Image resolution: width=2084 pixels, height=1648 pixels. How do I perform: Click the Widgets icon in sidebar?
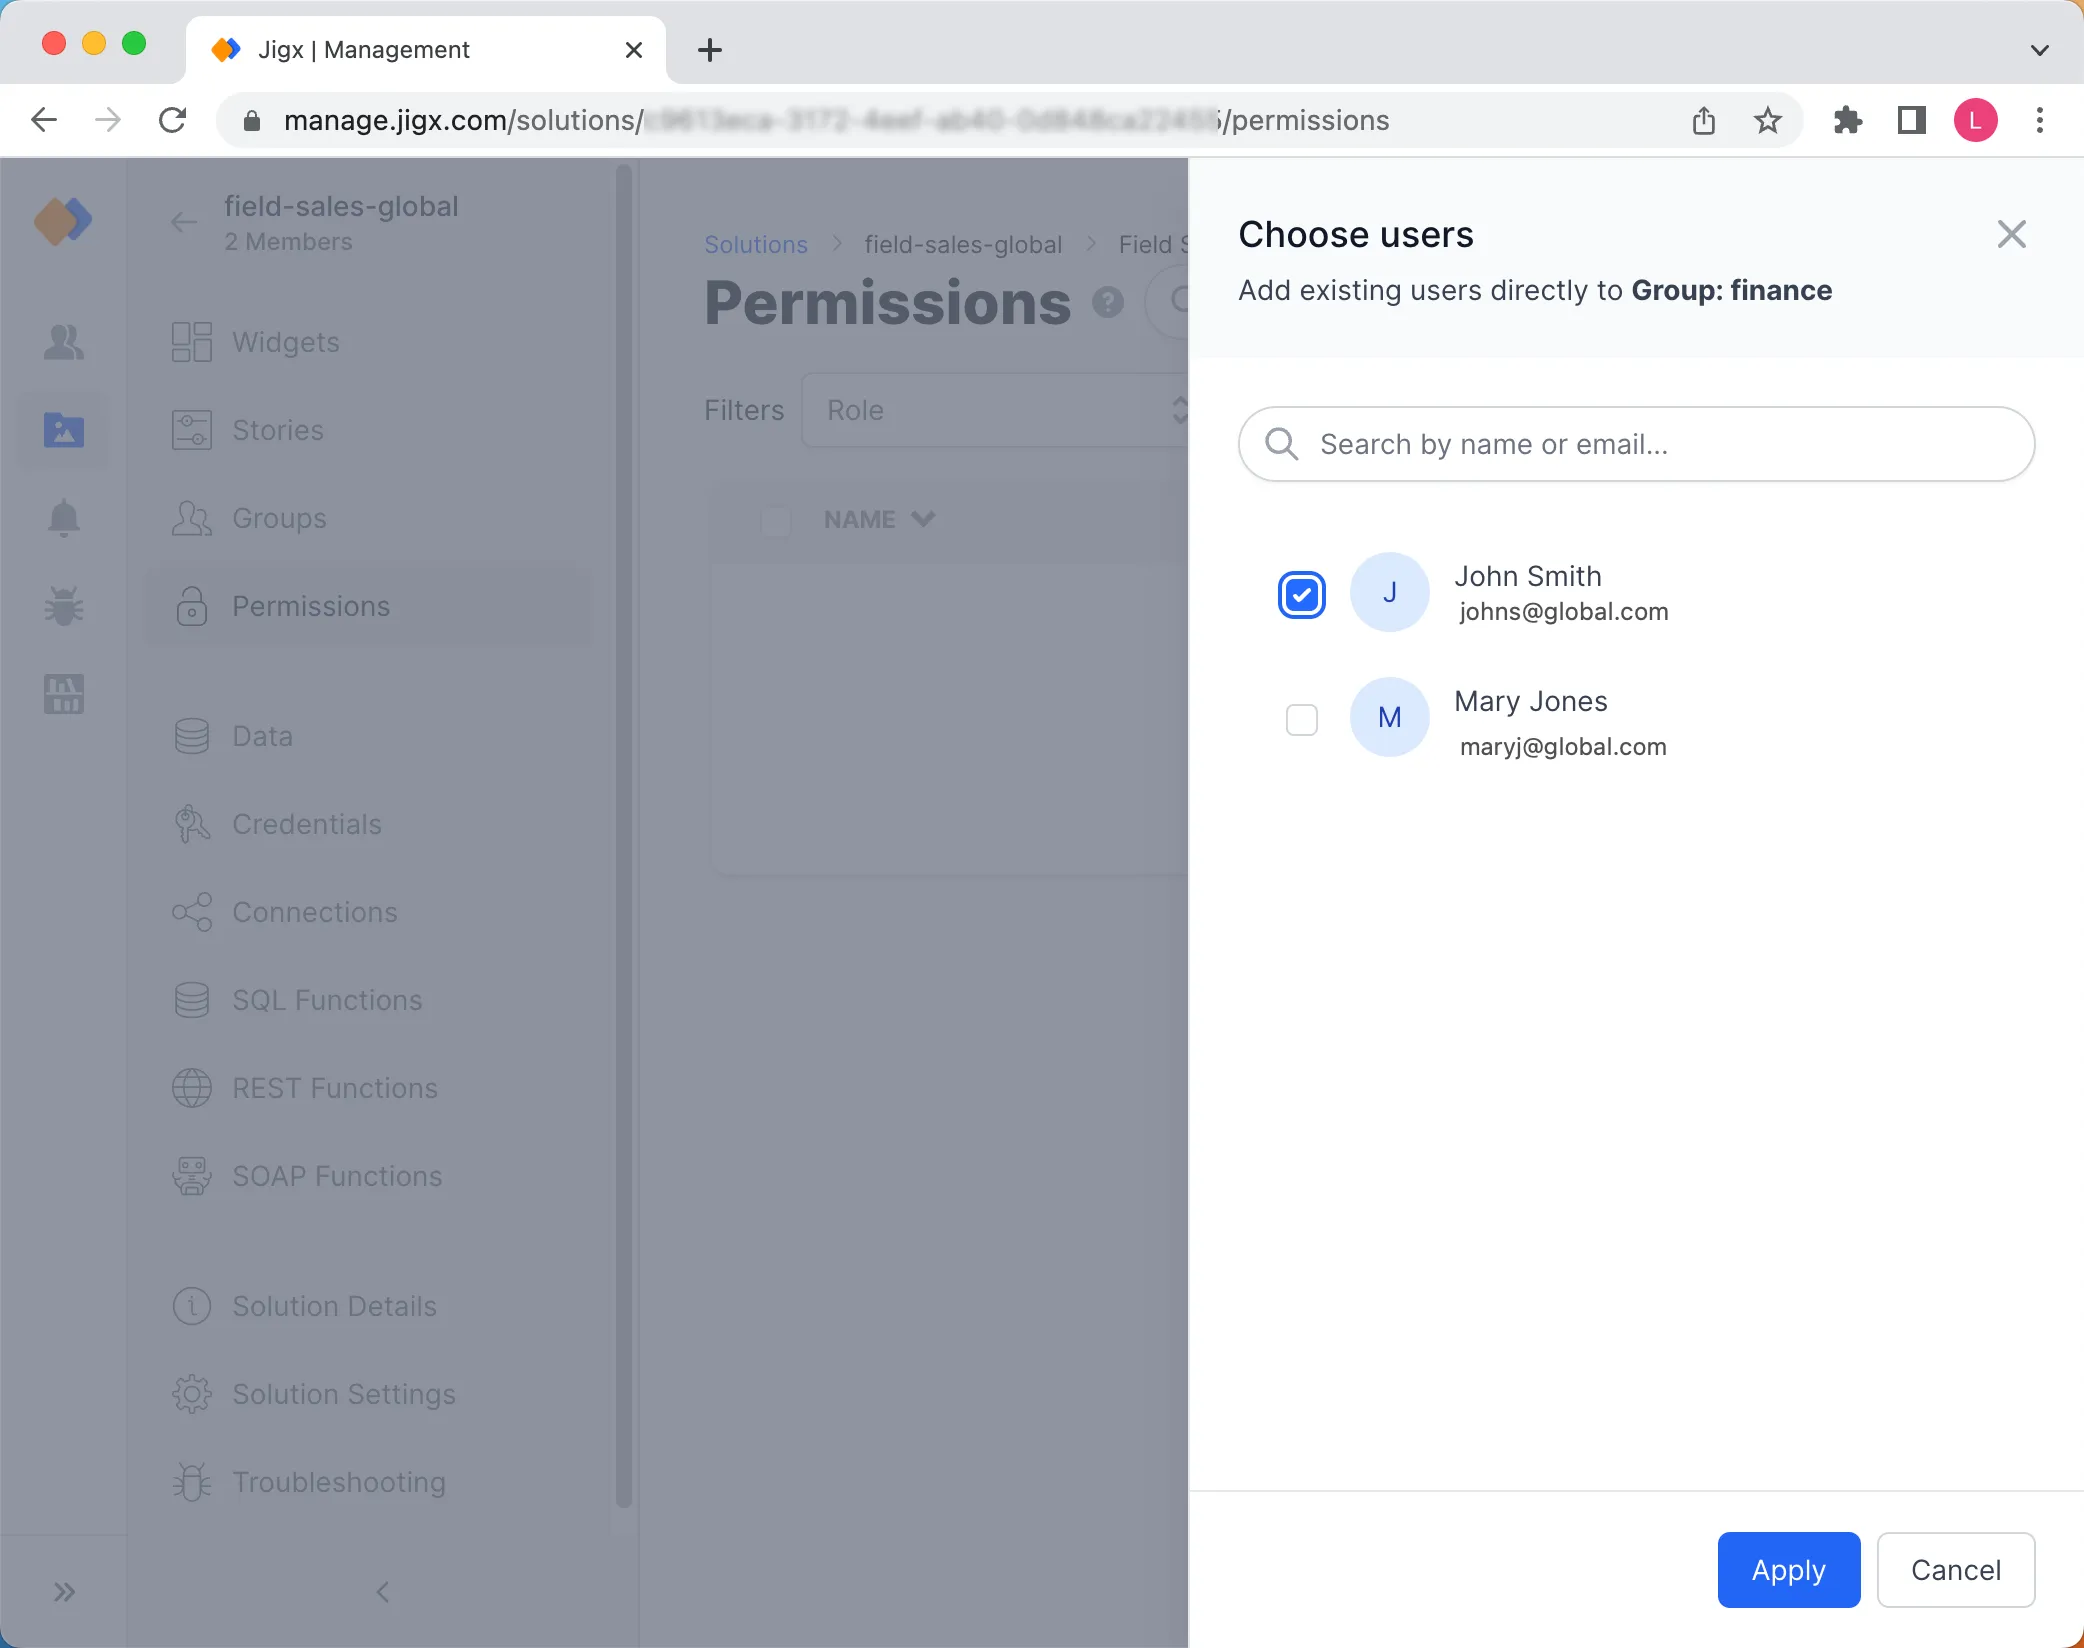191,340
